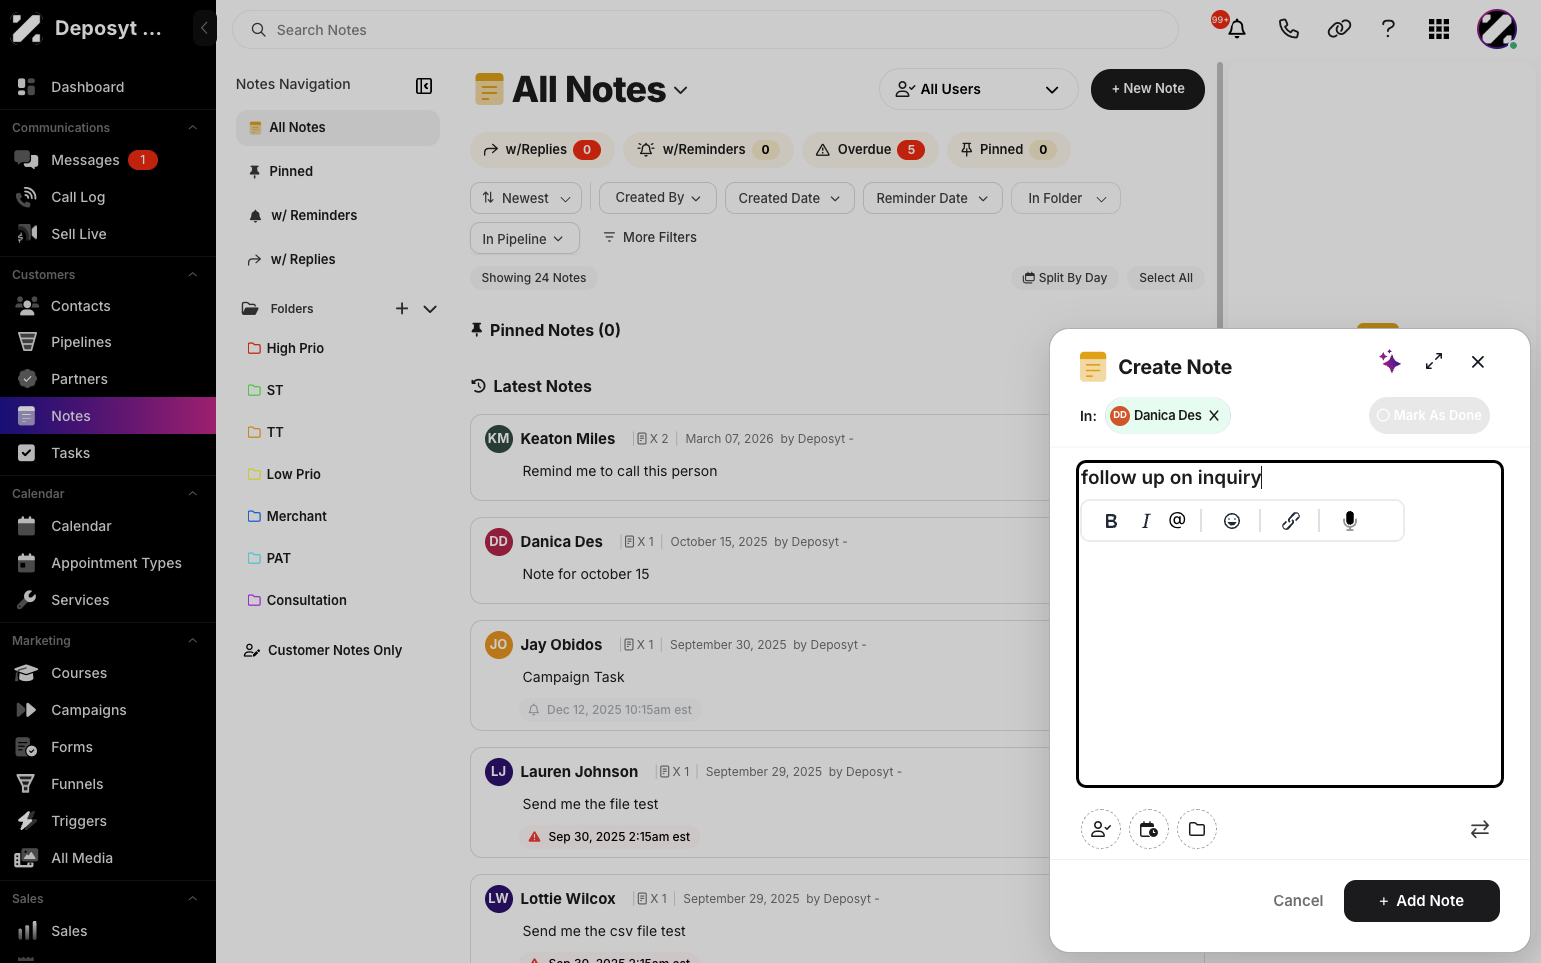
Task: Toggle the Pinned filter chip
Action: point(1009,150)
